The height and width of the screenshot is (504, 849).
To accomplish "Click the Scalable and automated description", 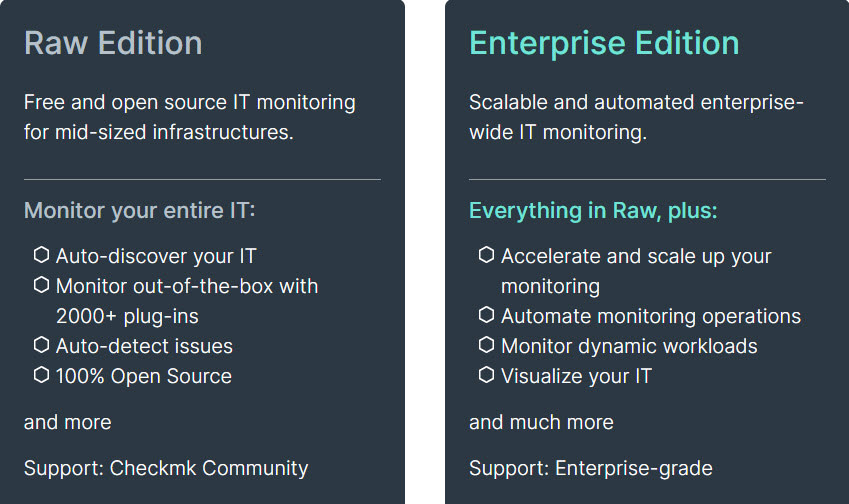I will point(636,117).
